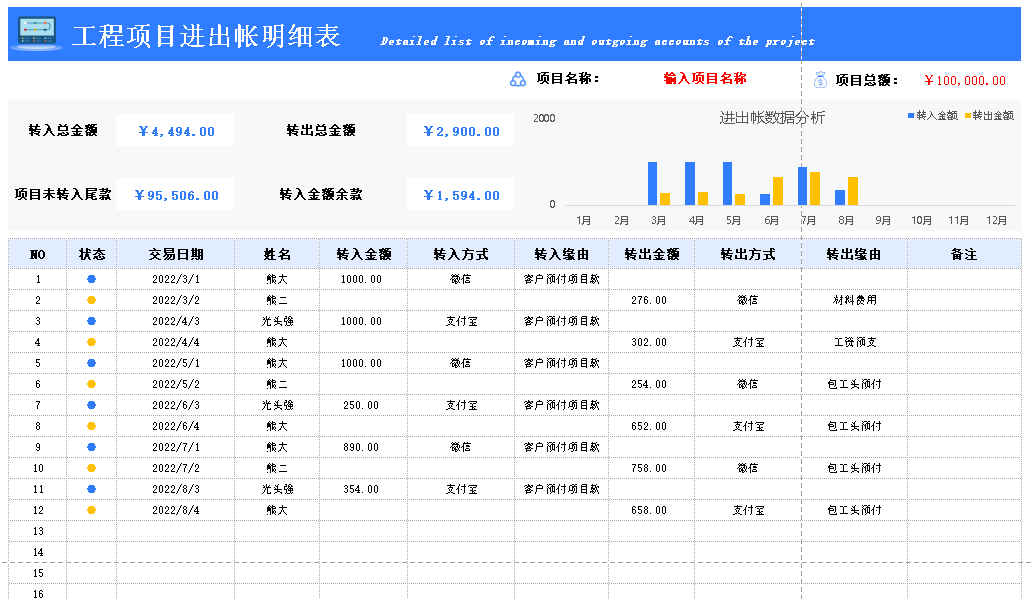Click the money bag icon beside 项目总额
This screenshot has width=1032, height=599.
click(821, 80)
